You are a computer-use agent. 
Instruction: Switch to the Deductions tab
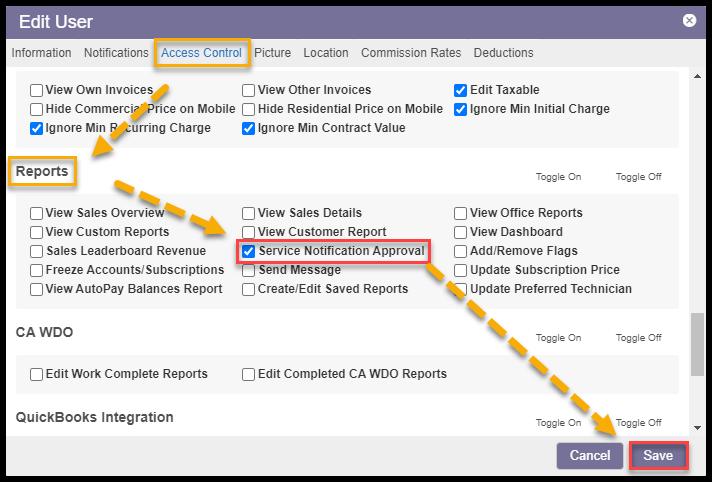[503, 53]
